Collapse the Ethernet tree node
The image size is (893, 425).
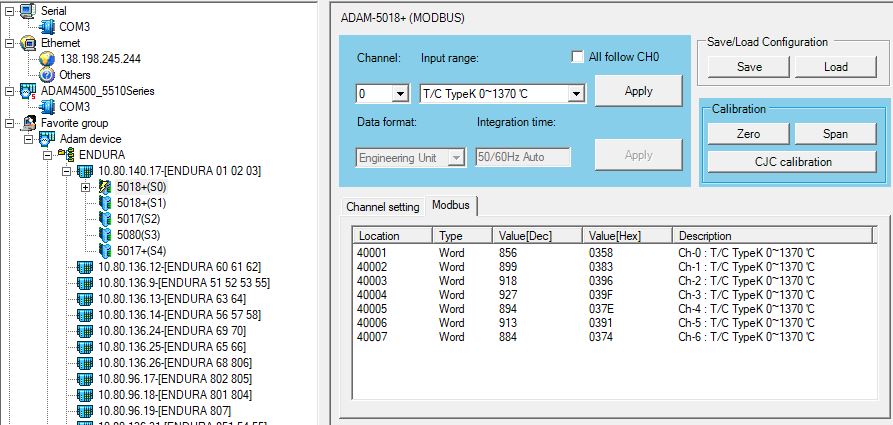[9, 43]
